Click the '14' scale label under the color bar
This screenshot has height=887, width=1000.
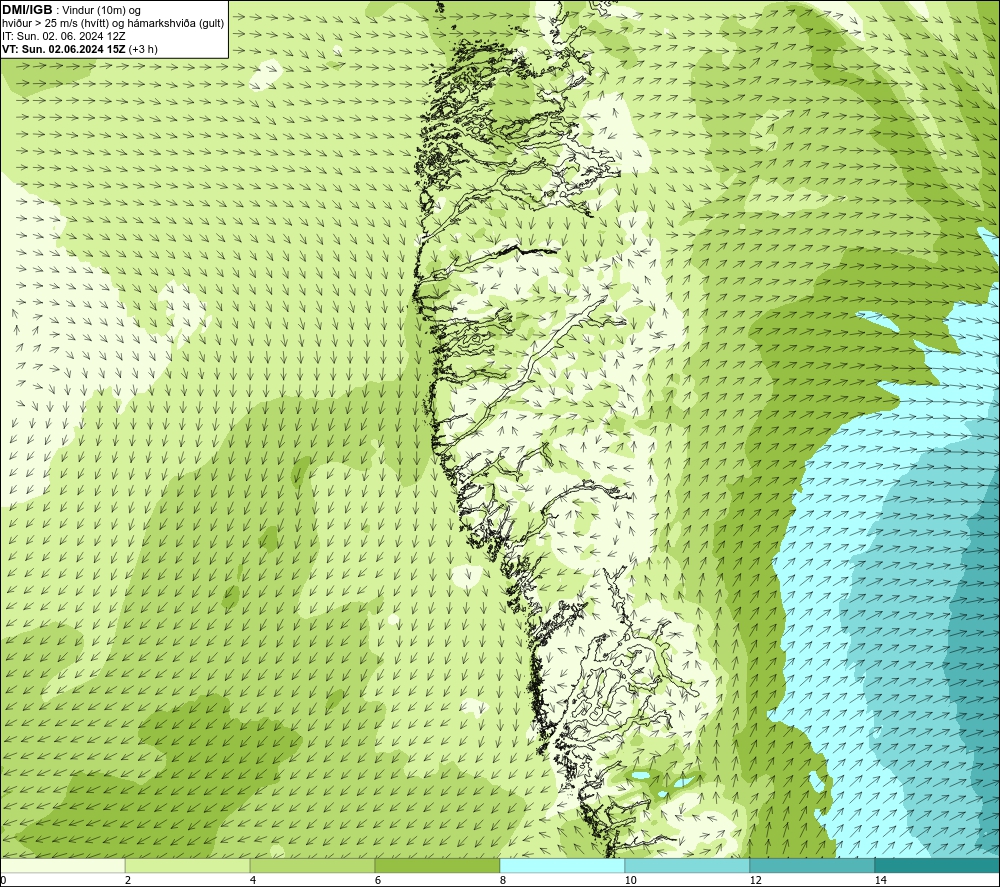(881, 880)
